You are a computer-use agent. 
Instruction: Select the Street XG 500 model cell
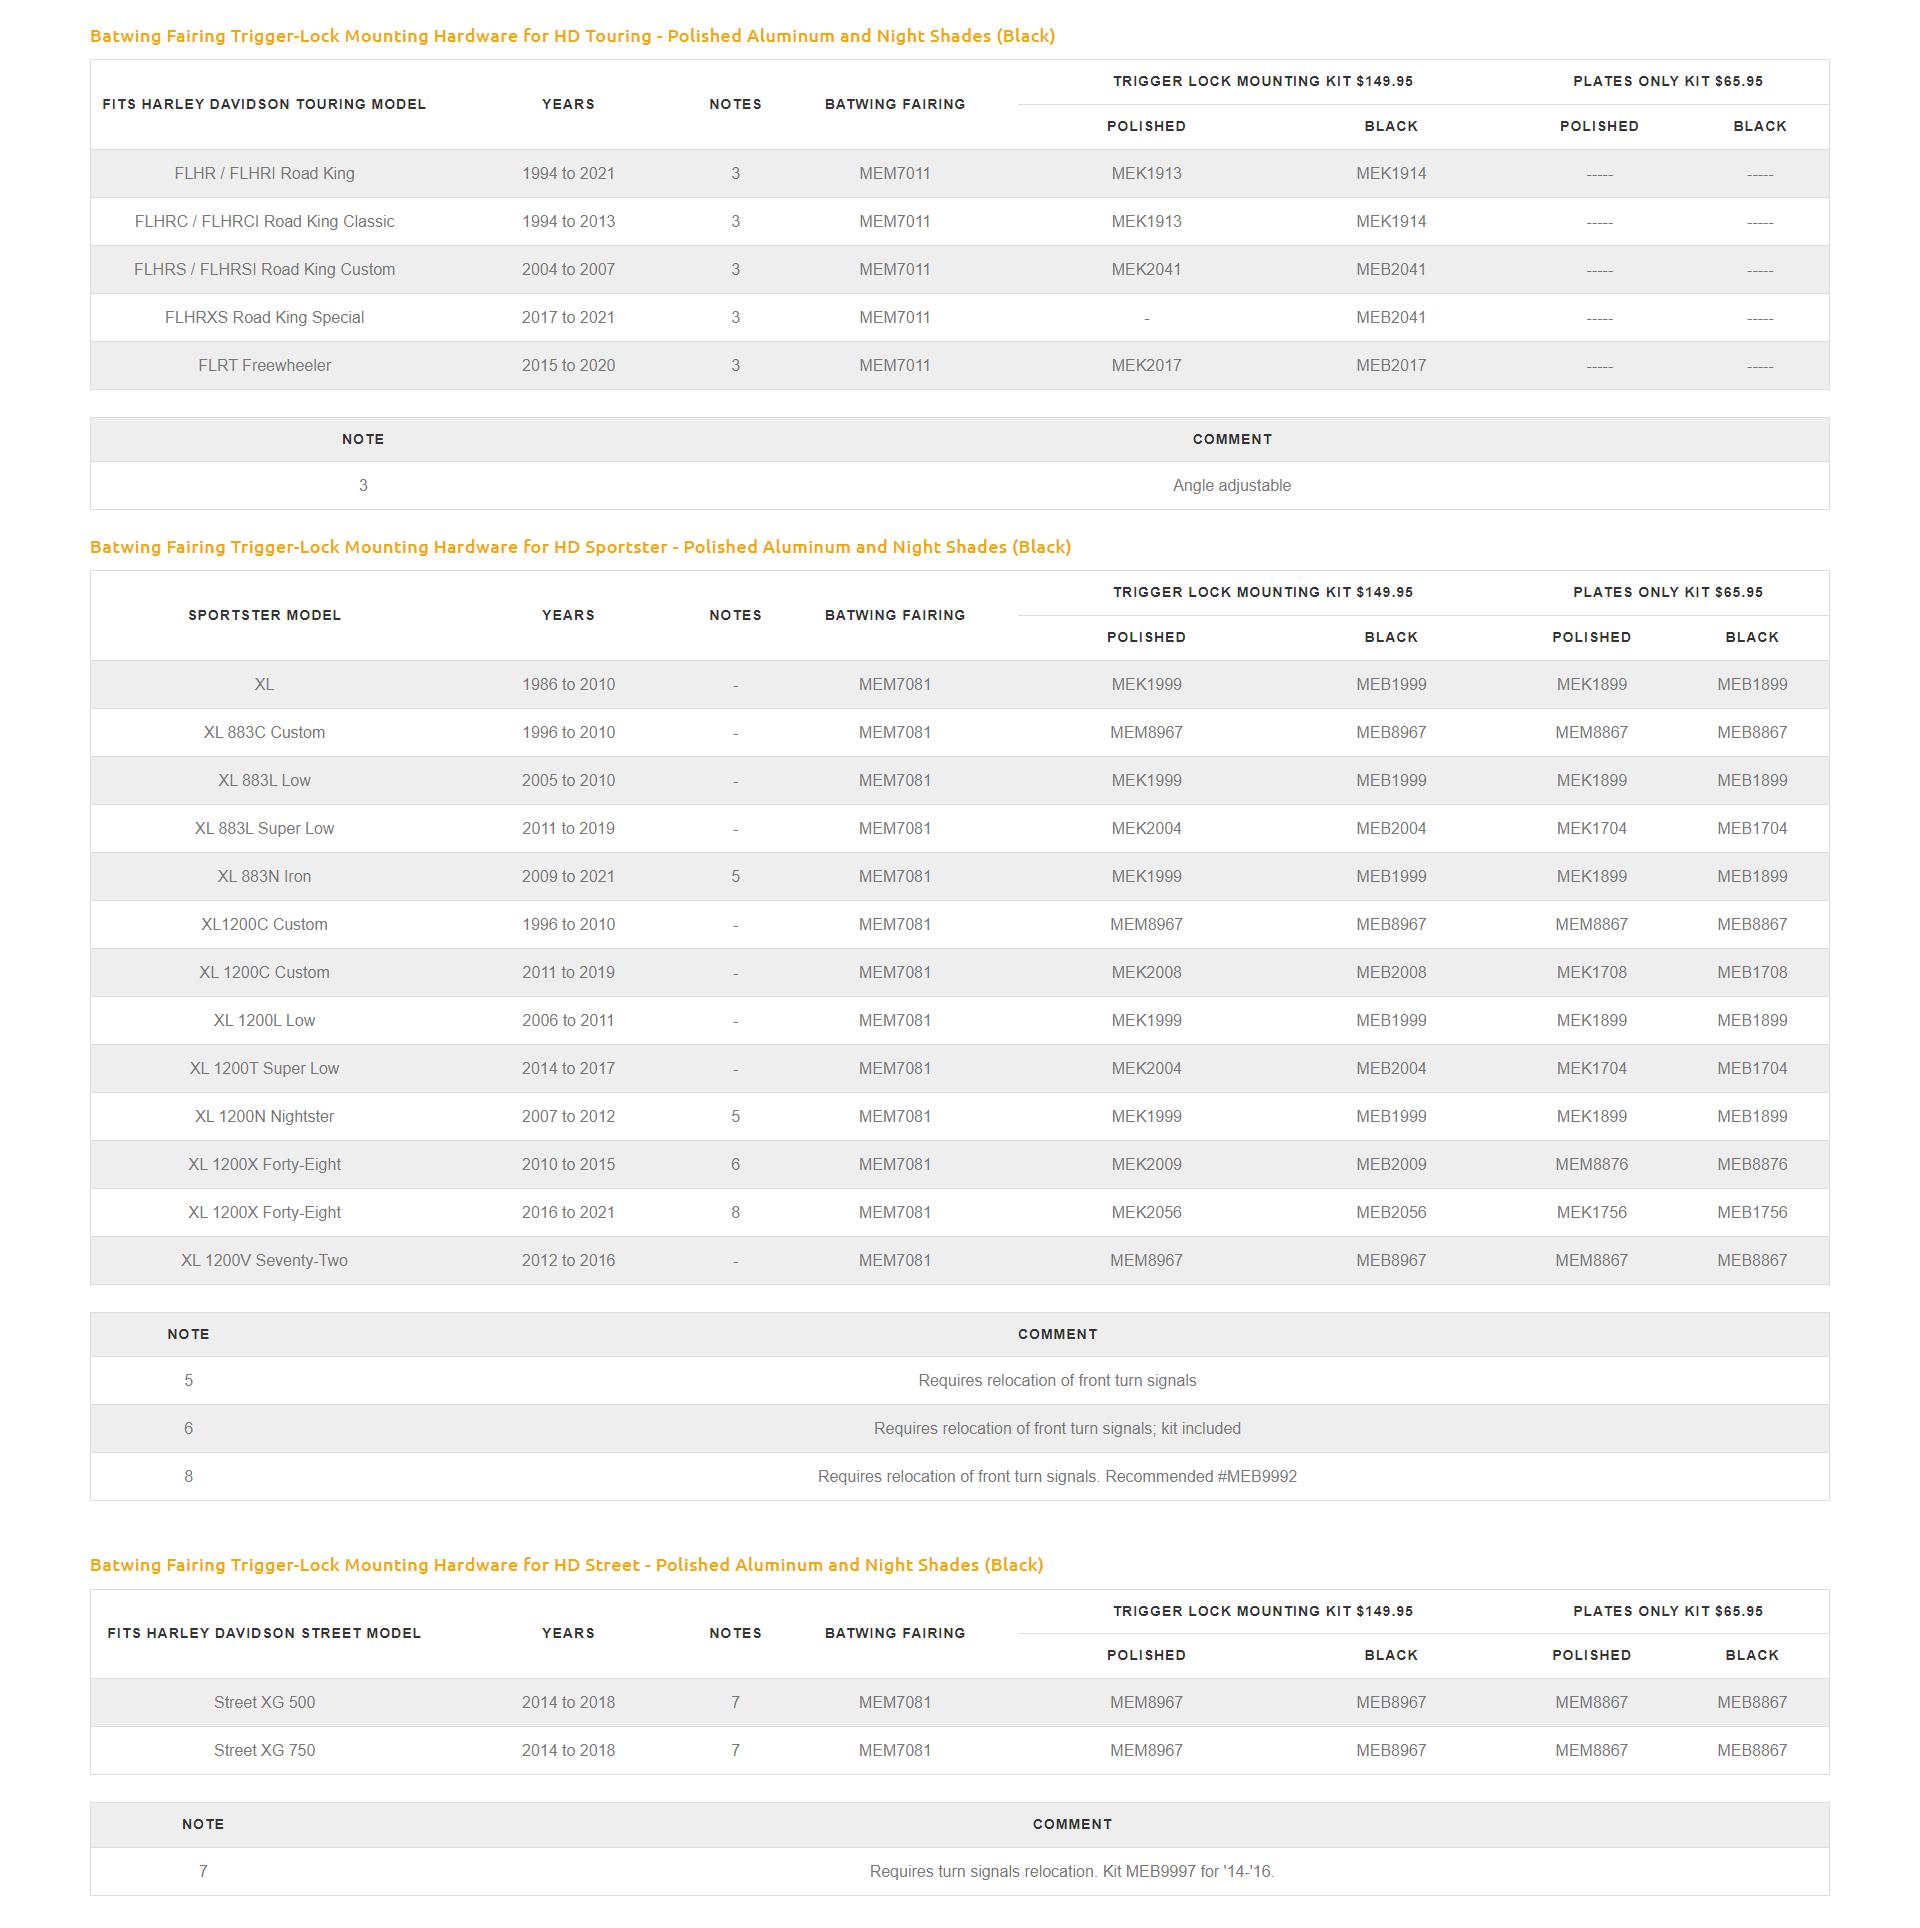264,1703
